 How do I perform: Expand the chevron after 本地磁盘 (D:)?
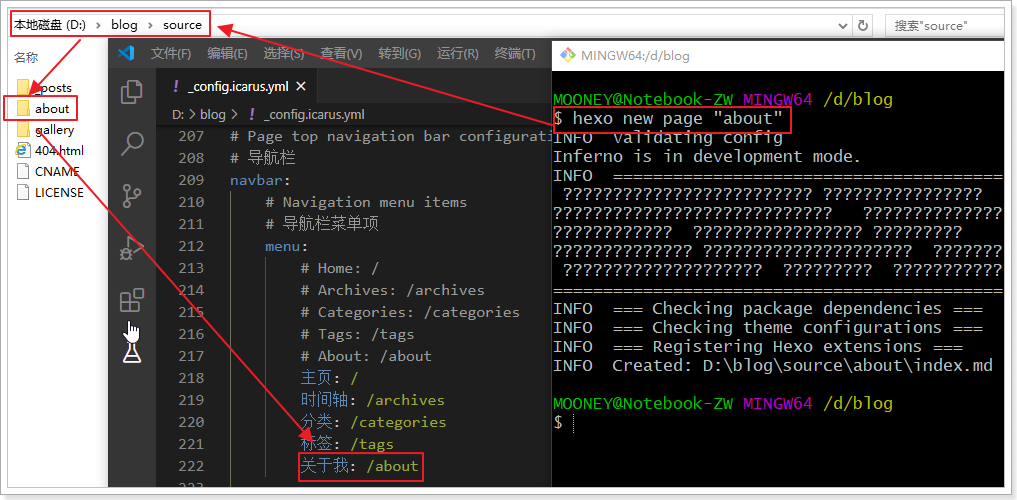coord(99,25)
